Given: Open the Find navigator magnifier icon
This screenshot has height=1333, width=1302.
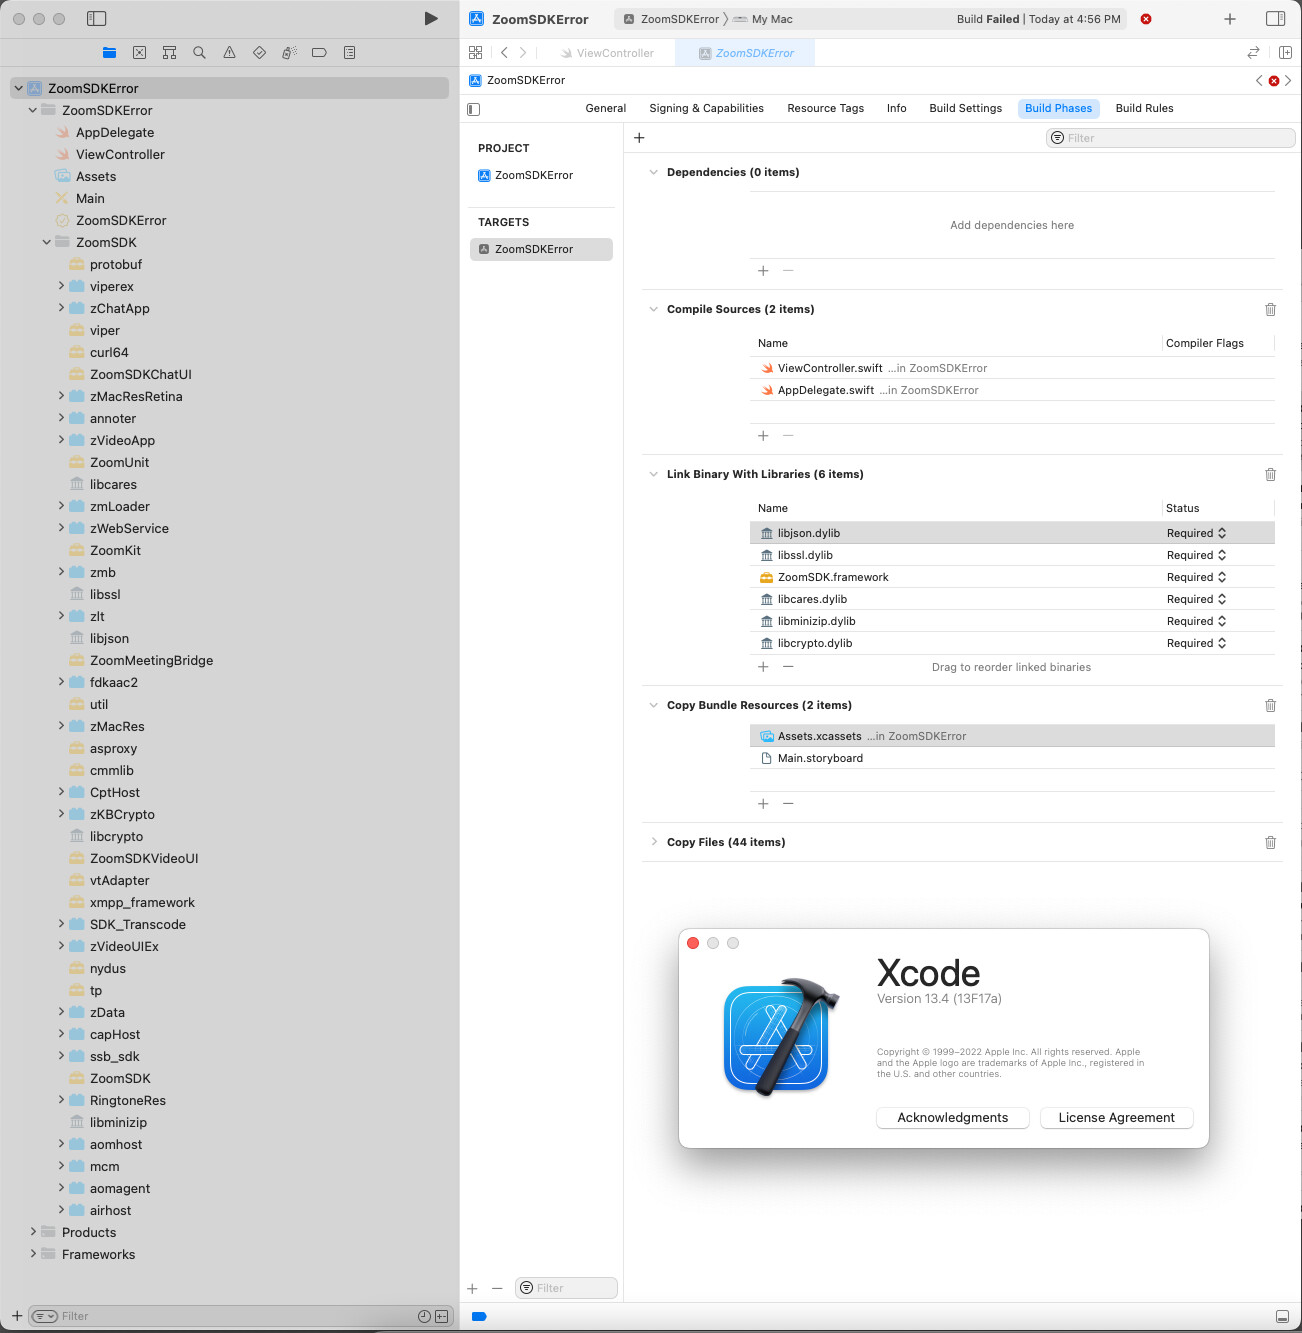Looking at the screenshot, I should (x=200, y=53).
